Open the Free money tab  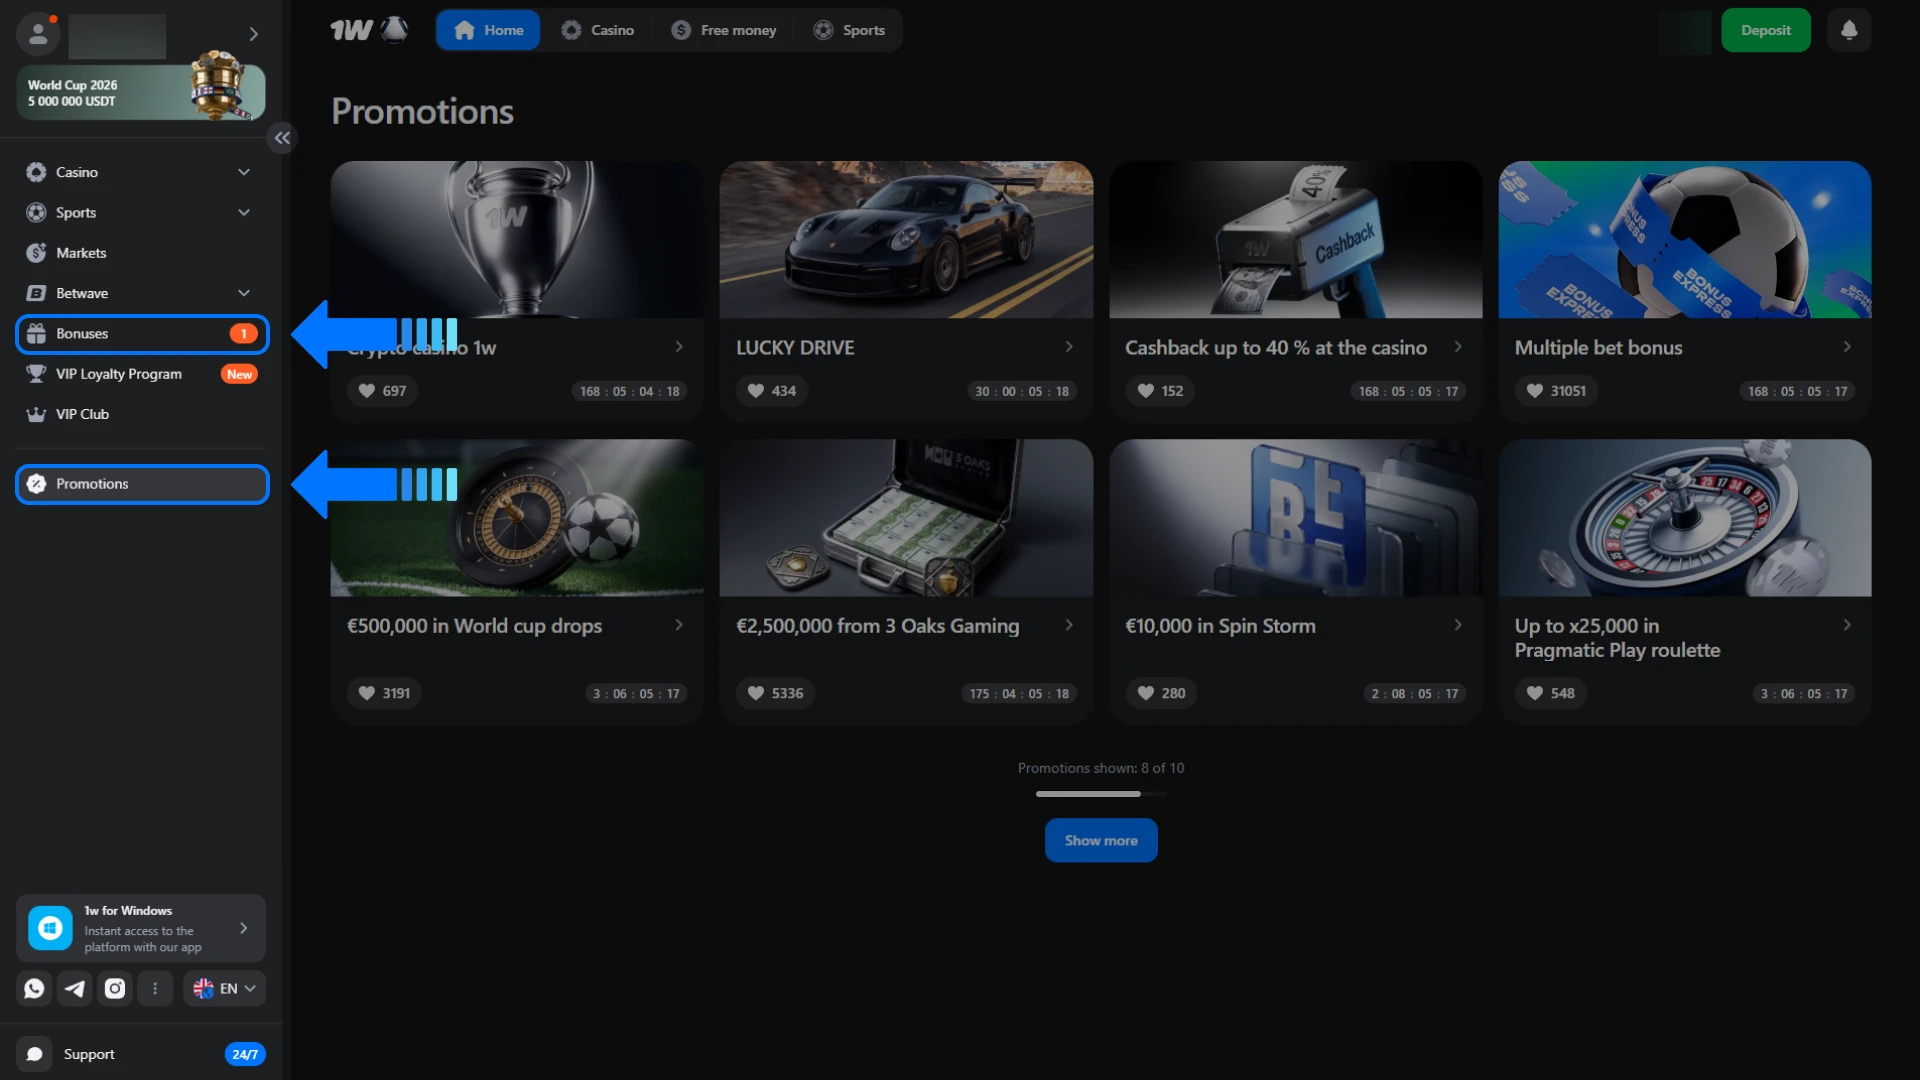click(723, 30)
